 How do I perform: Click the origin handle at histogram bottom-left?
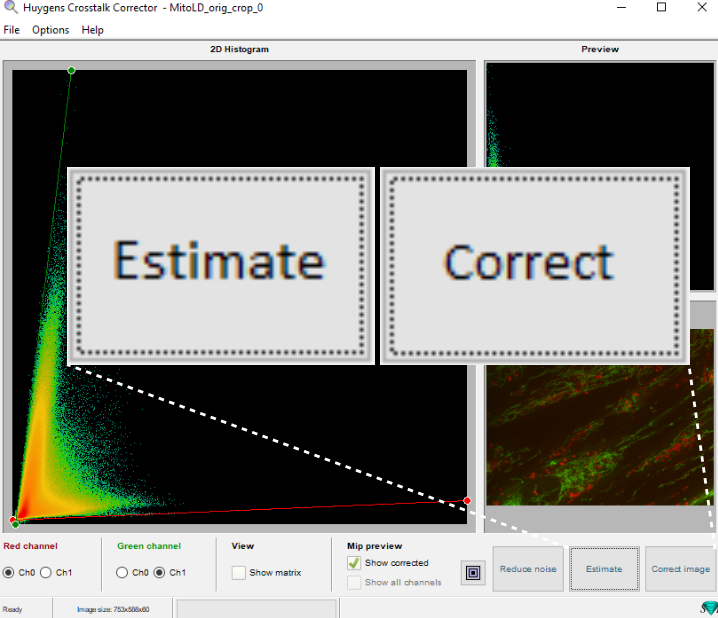pos(14,522)
